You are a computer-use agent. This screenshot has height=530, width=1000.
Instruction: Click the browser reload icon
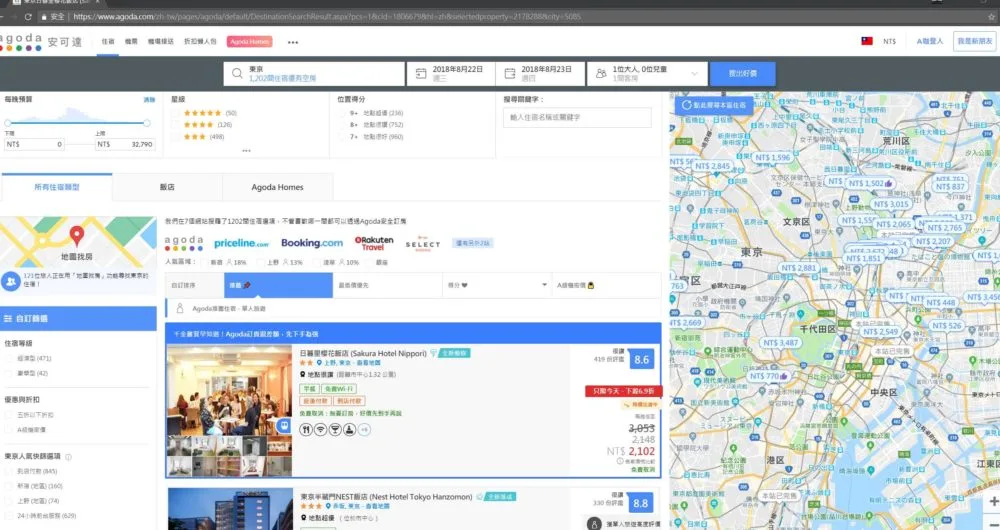pos(28,17)
